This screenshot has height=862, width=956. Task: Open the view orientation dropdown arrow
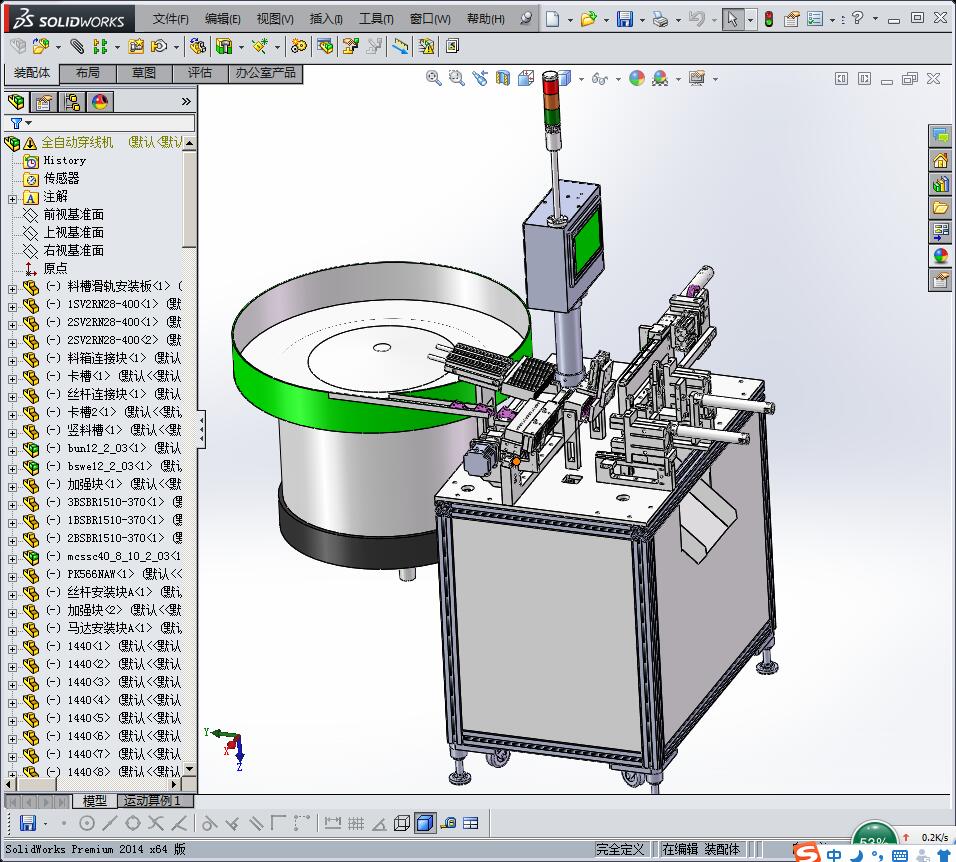(581, 79)
